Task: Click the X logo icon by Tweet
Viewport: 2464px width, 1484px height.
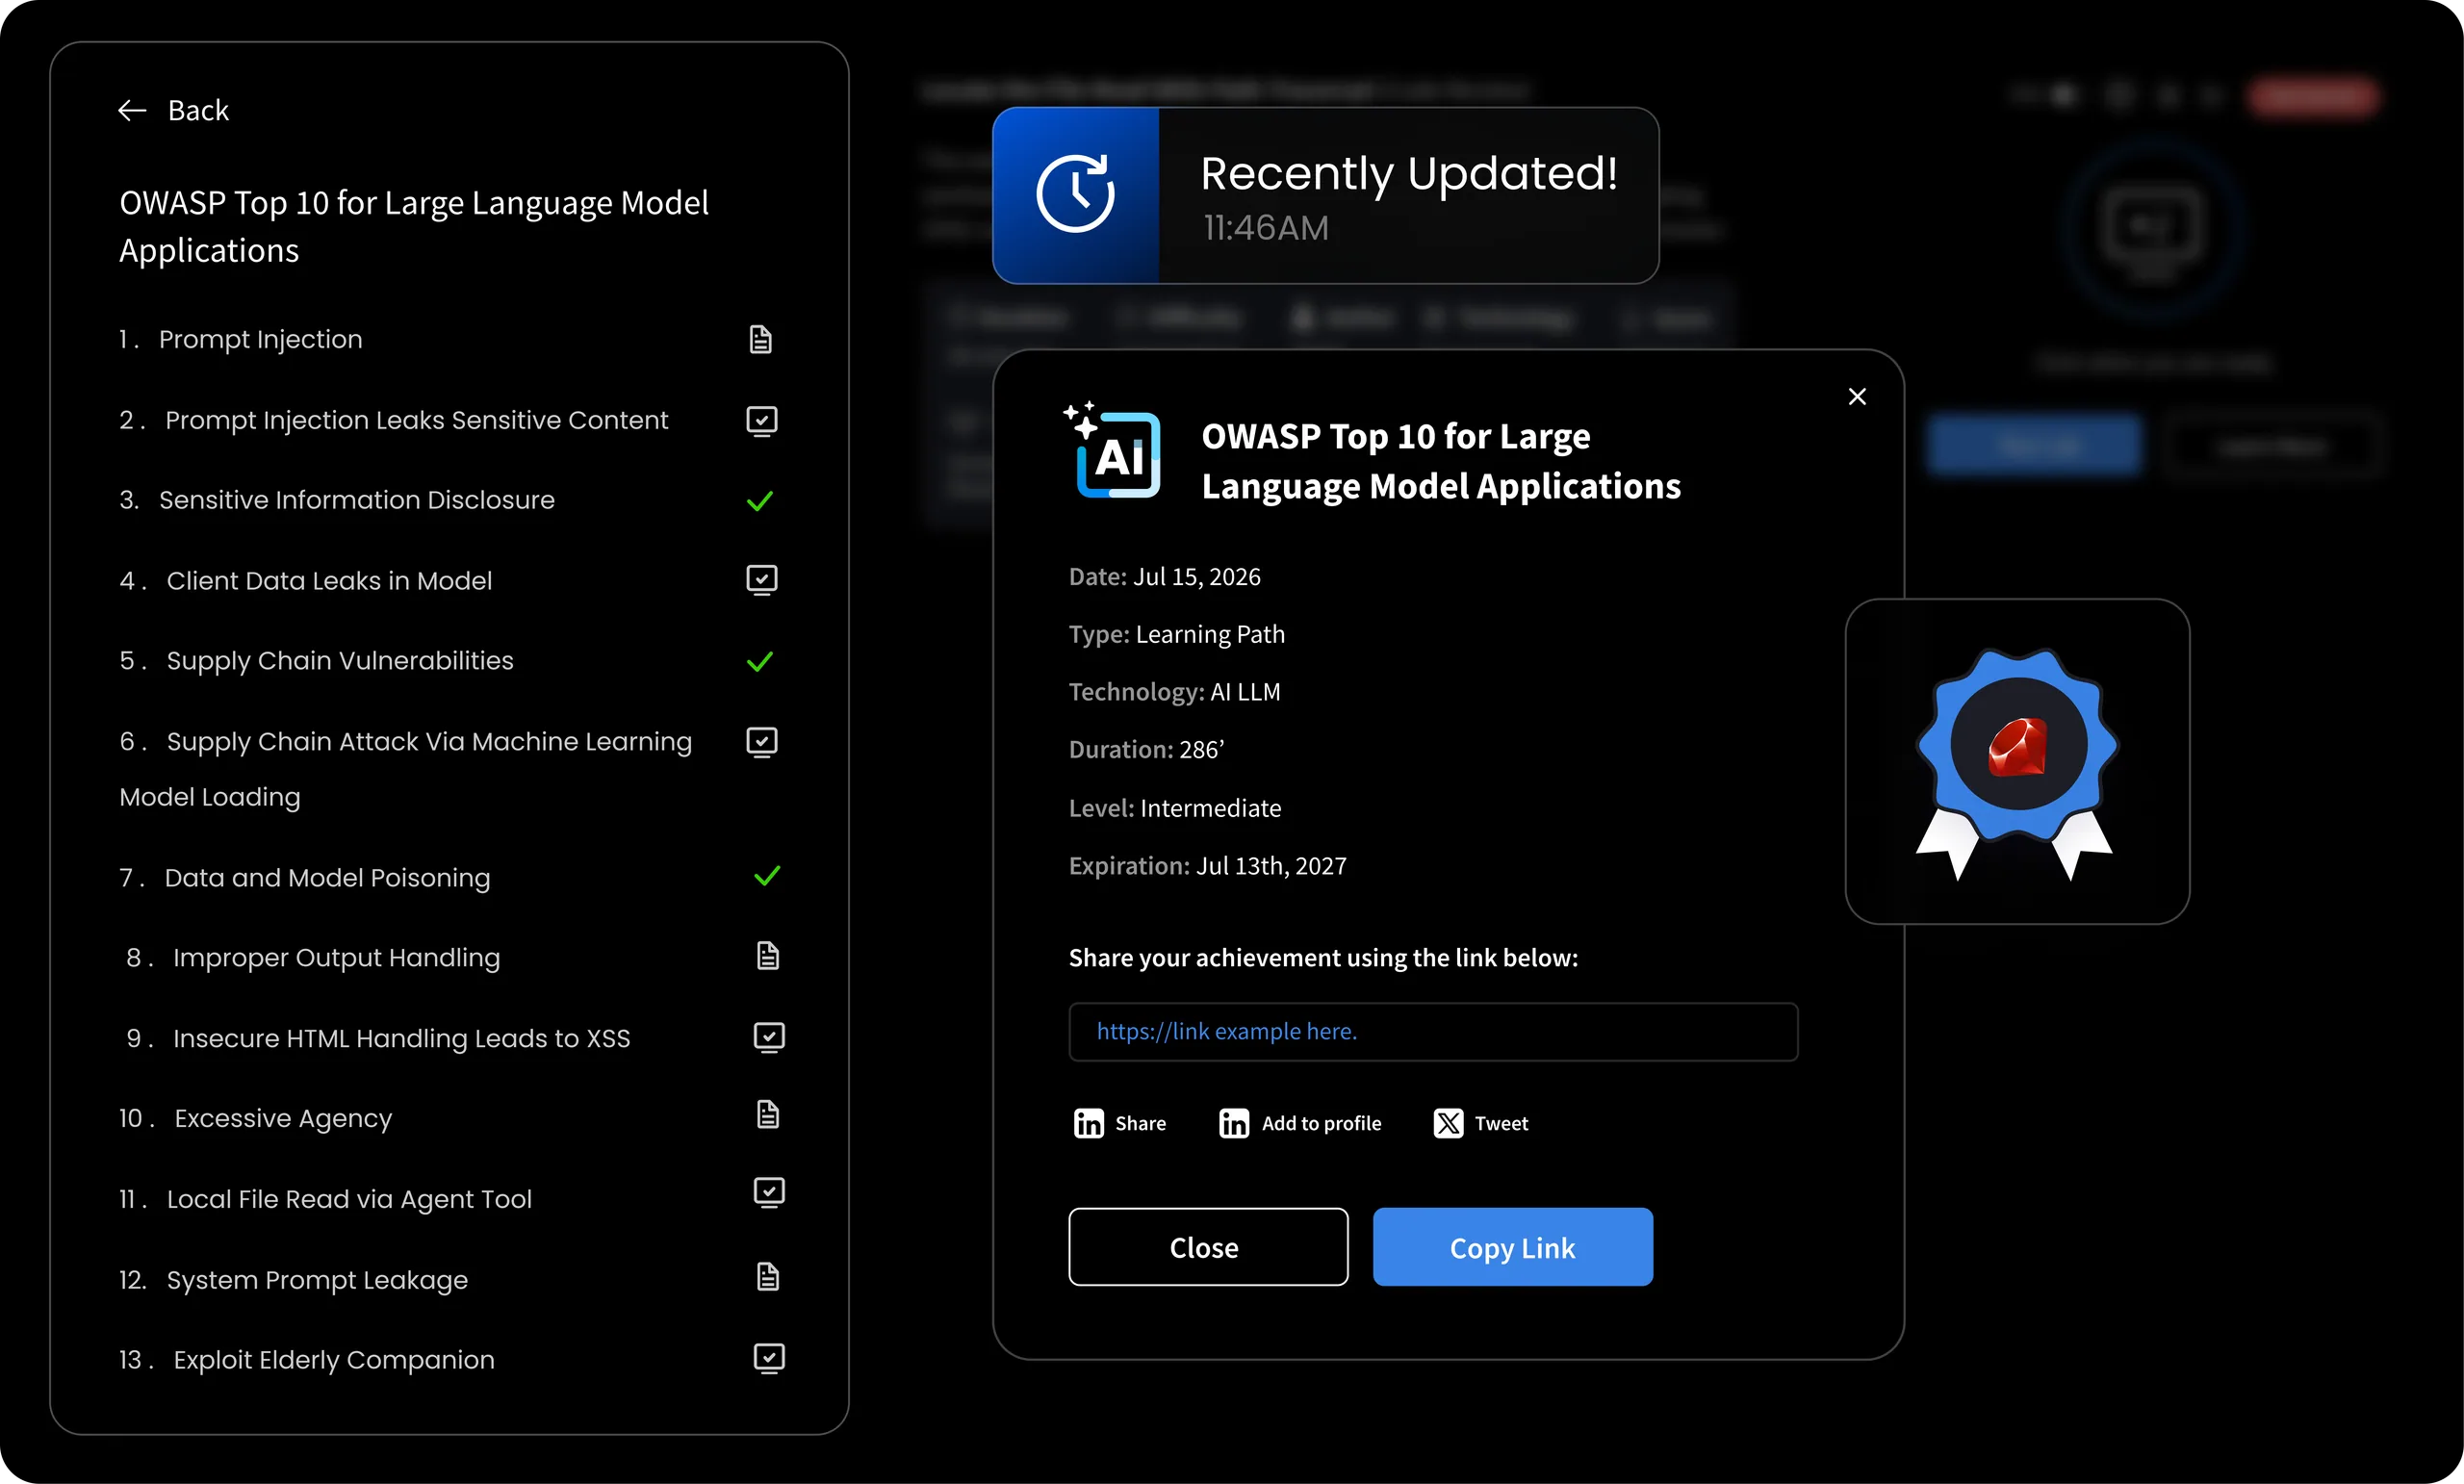Action: [1448, 1123]
